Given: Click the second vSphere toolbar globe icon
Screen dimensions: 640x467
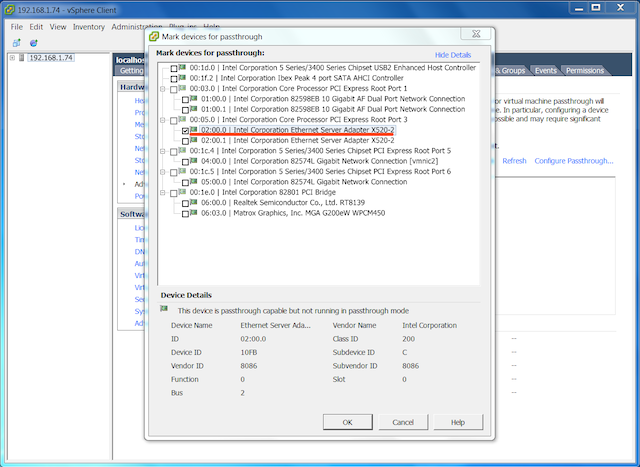Looking at the screenshot, I should pos(34,43).
